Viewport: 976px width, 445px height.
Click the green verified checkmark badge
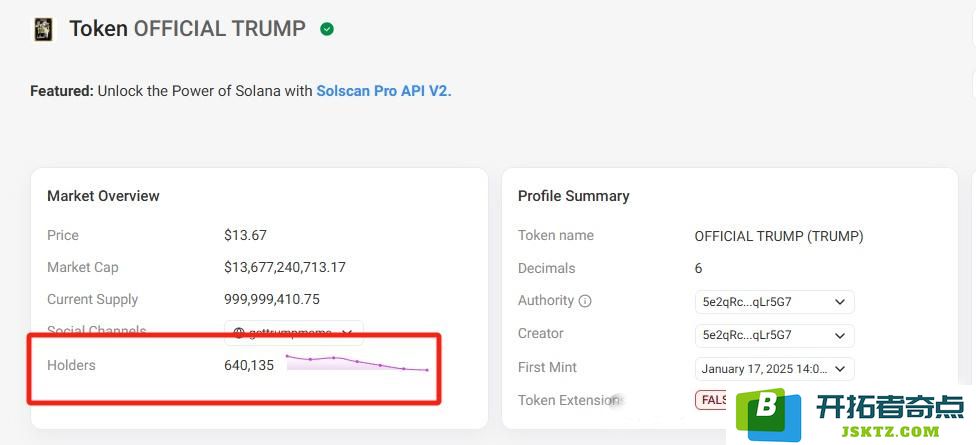point(327,29)
